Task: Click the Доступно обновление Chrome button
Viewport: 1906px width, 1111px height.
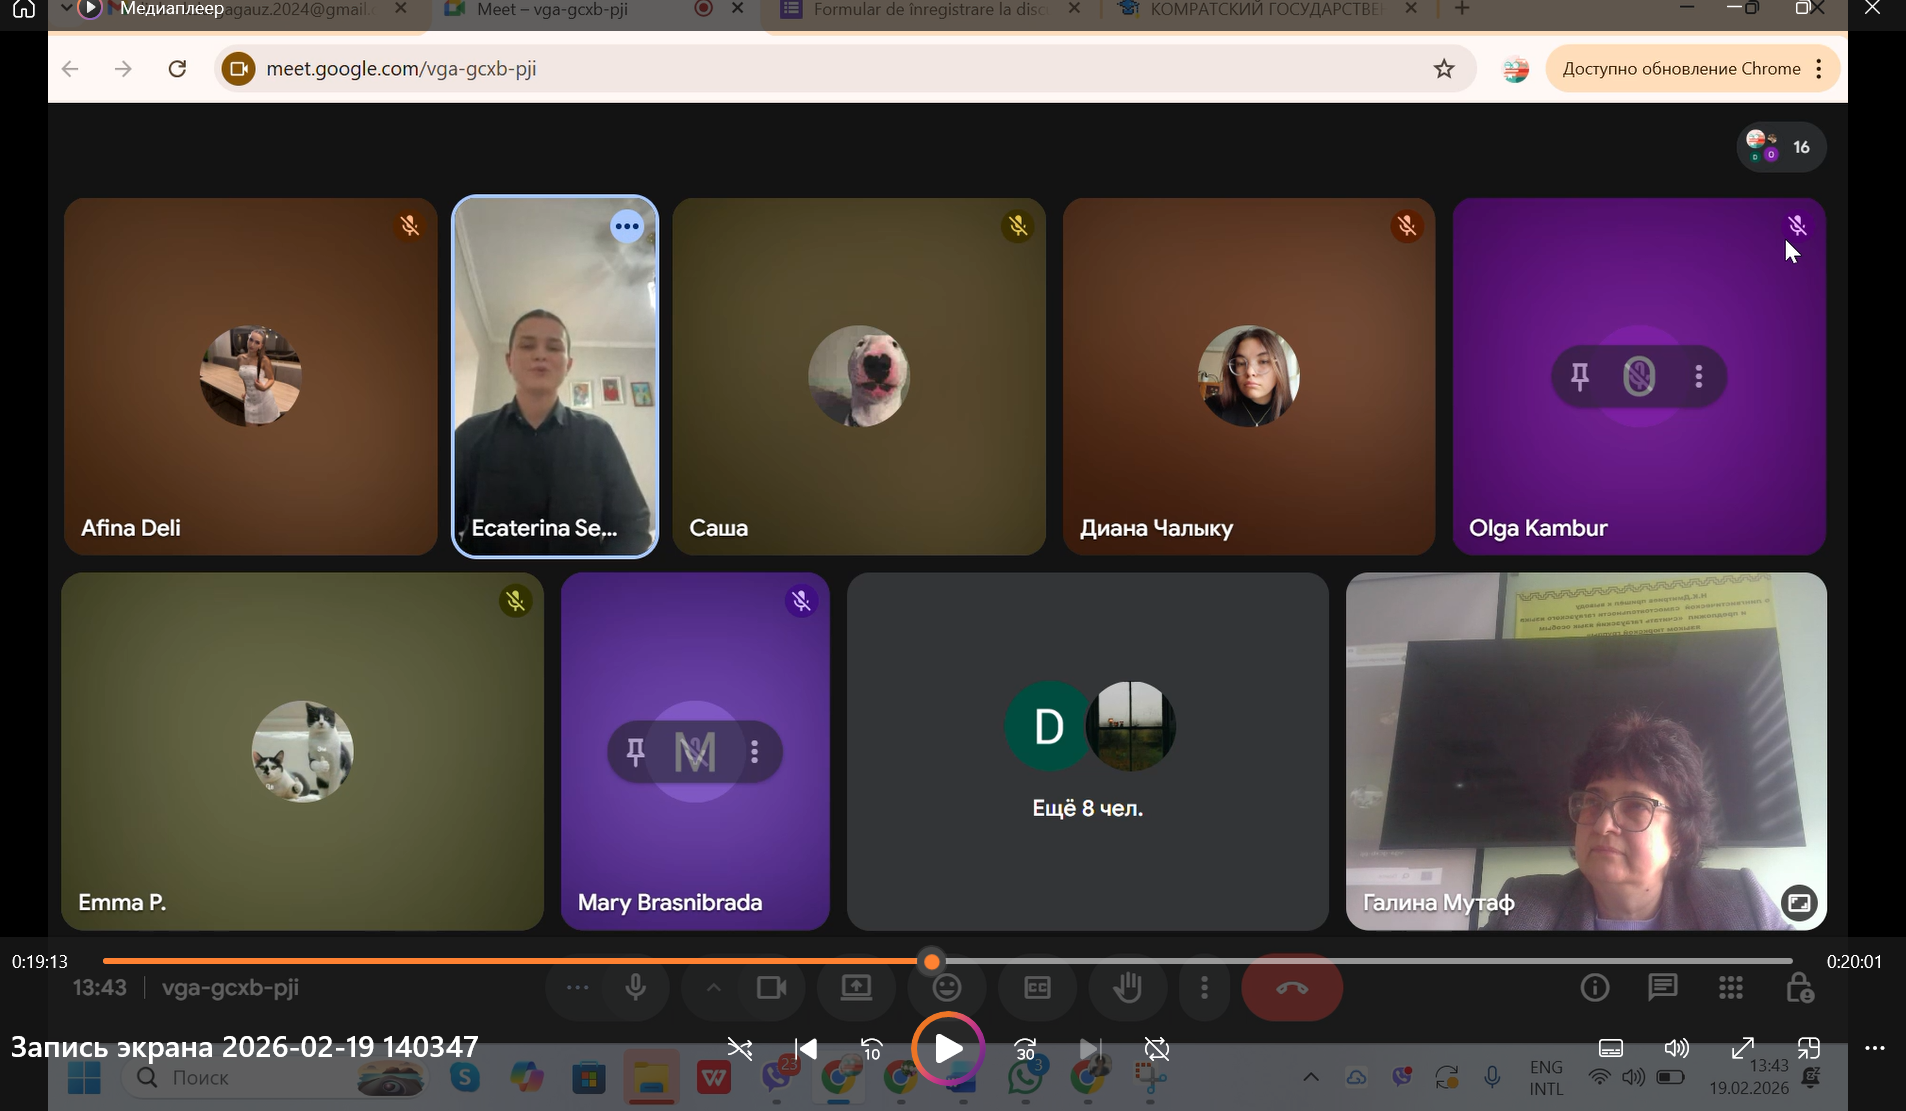Action: pyautogui.click(x=1681, y=69)
